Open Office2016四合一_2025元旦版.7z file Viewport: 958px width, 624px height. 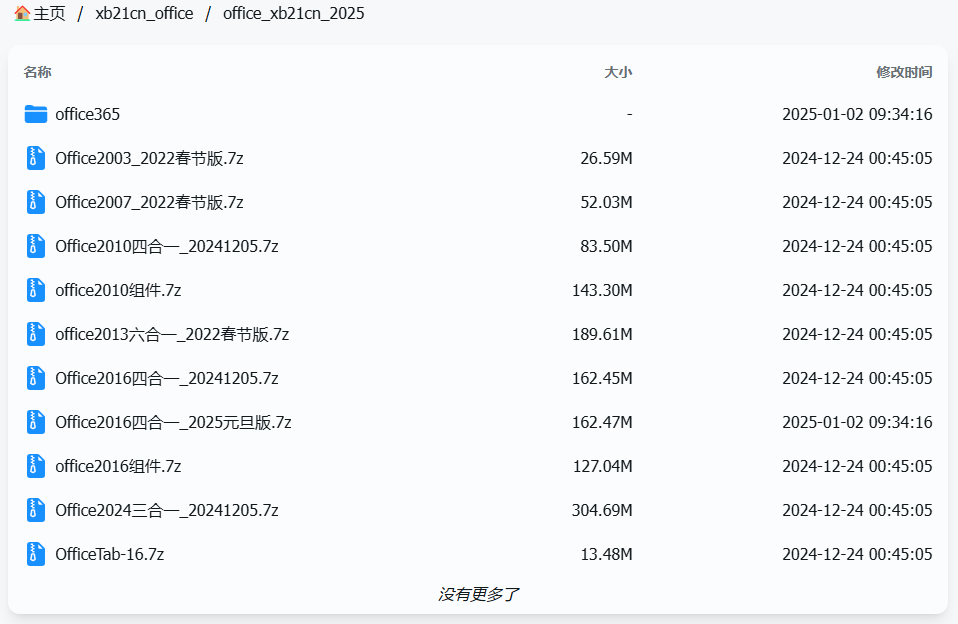(173, 422)
